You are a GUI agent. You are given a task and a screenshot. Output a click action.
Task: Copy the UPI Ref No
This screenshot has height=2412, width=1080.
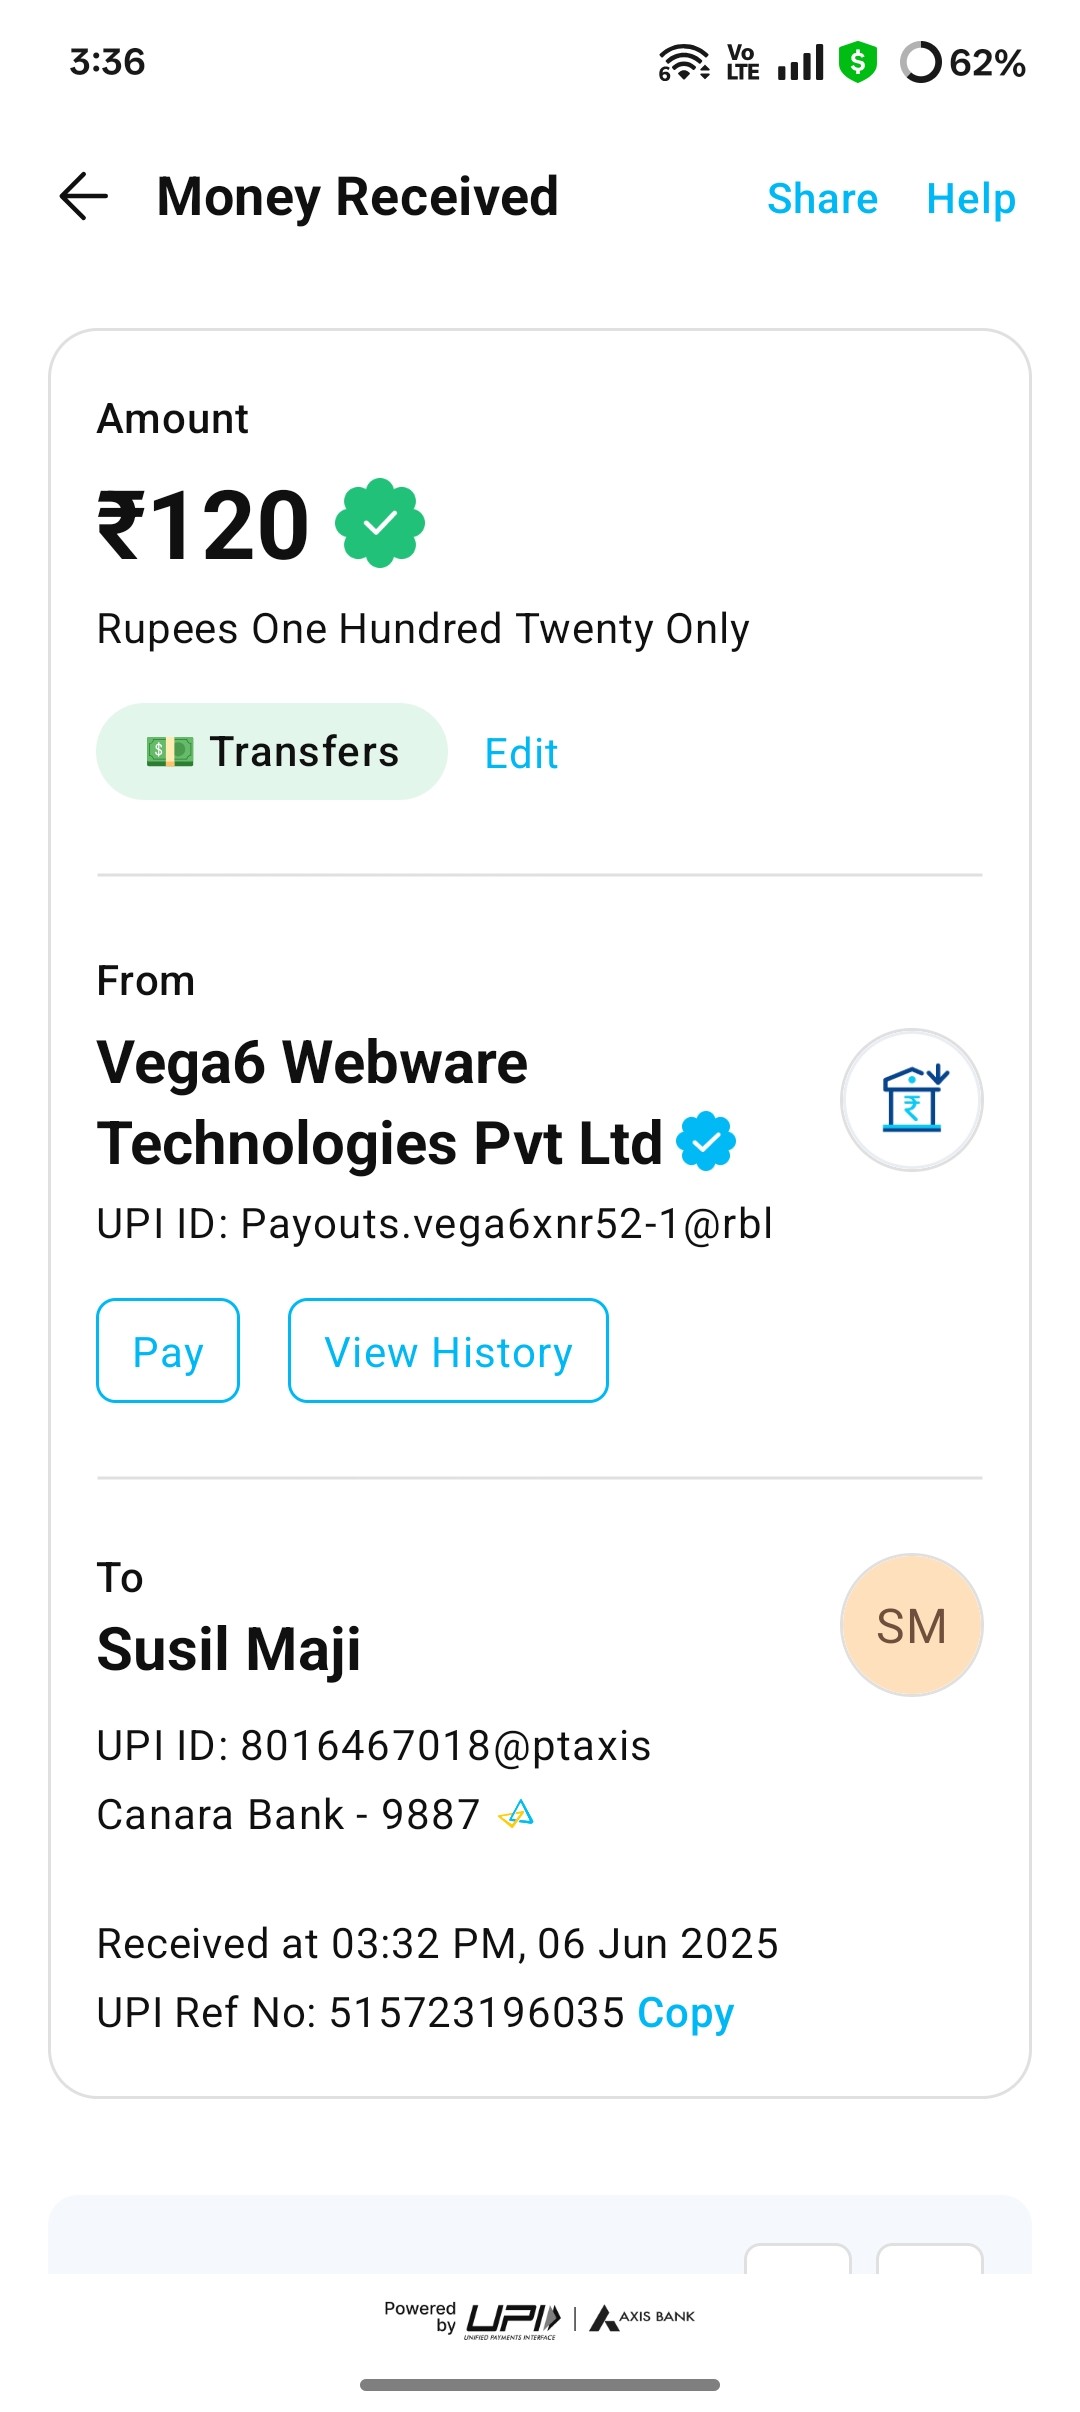(x=686, y=2013)
